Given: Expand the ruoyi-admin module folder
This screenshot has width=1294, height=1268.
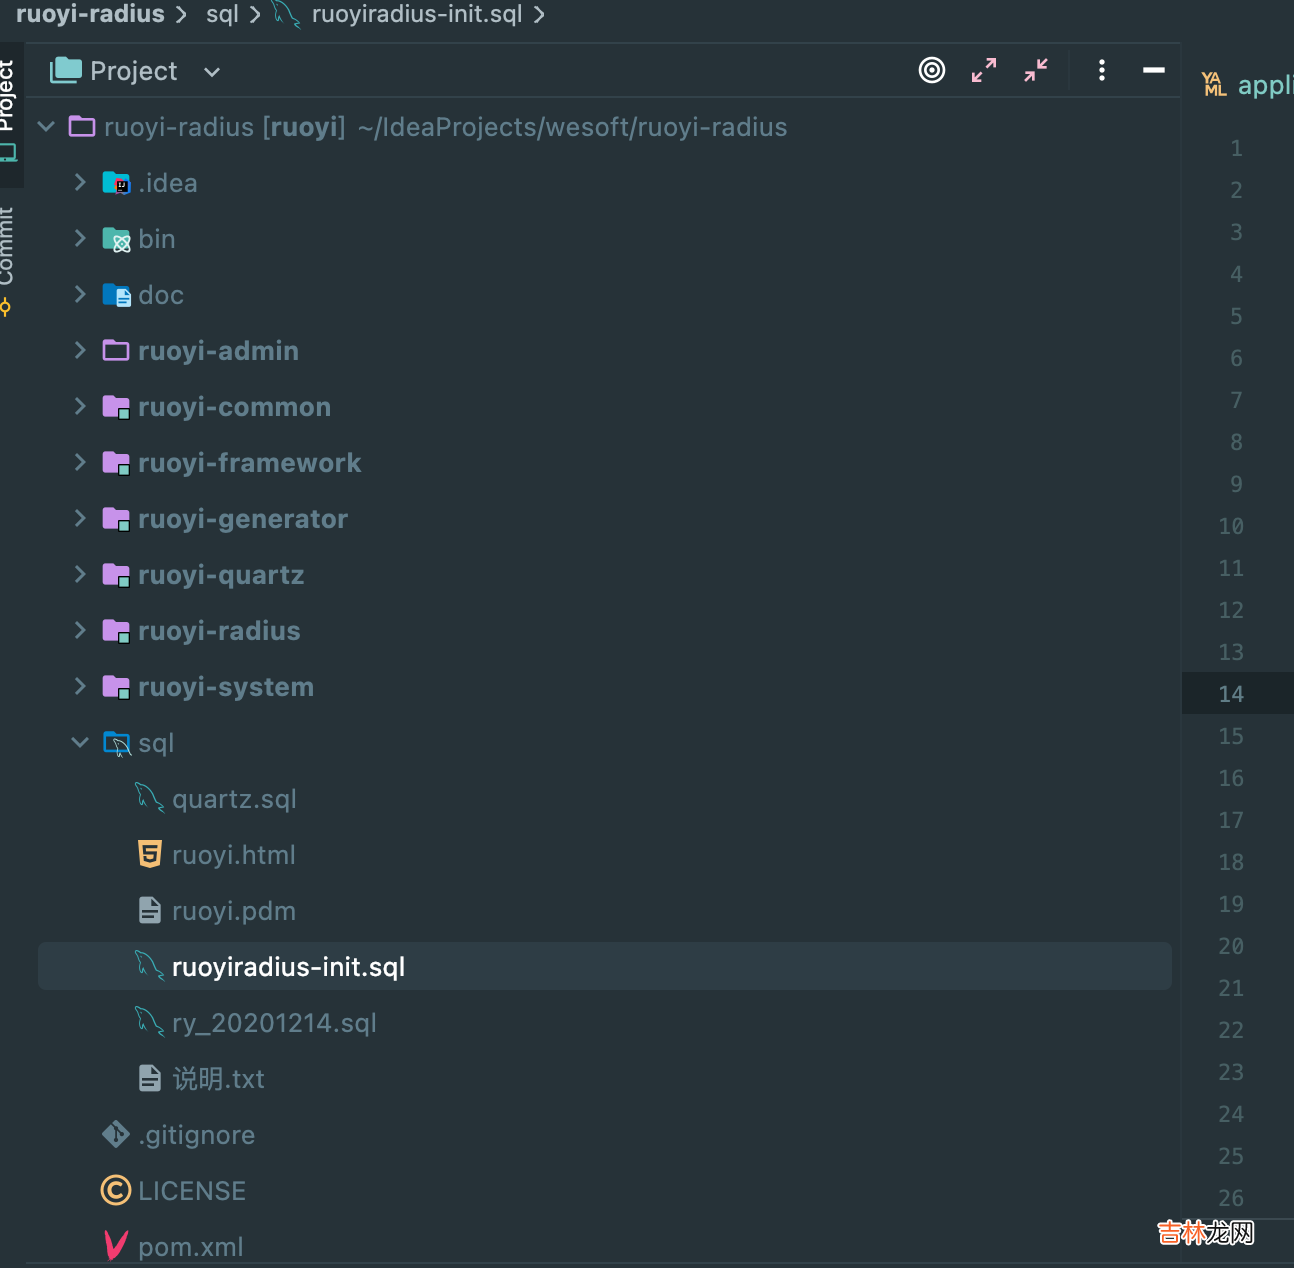Looking at the screenshot, I should tap(80, 350).
